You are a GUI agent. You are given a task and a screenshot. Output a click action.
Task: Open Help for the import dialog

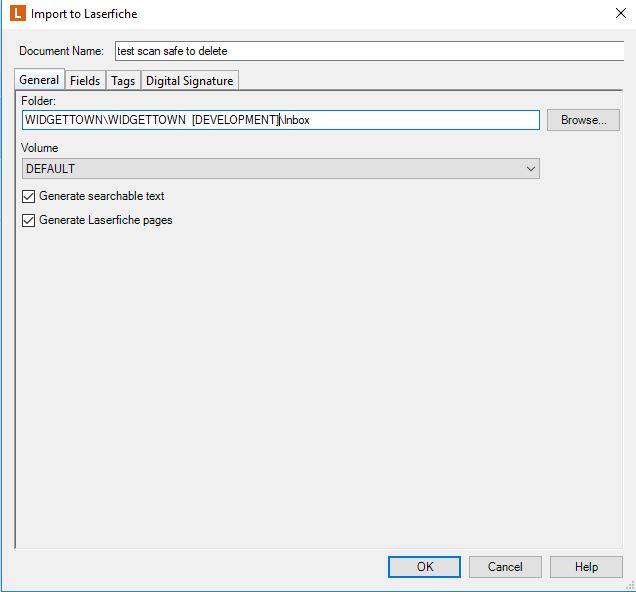click(x=586, y=566)
